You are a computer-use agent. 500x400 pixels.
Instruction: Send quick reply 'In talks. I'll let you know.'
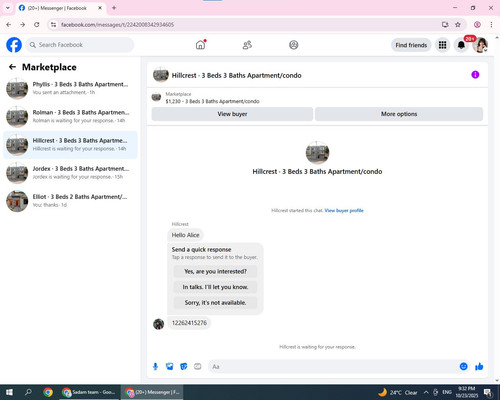click(215, 287)
